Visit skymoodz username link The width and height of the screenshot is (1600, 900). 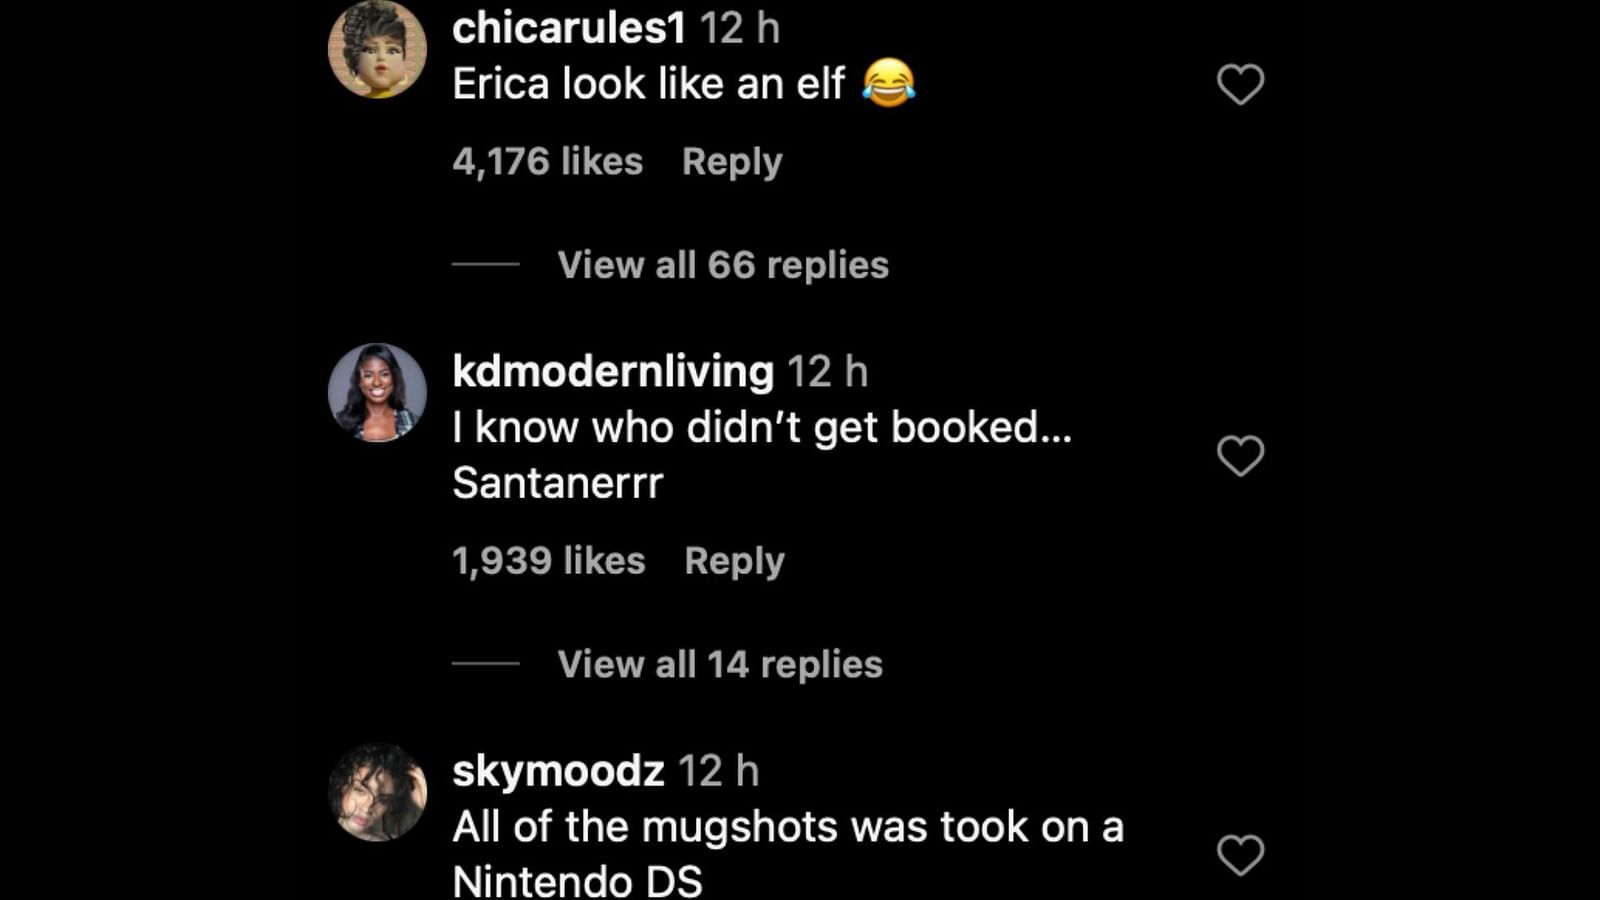point(558,771)
